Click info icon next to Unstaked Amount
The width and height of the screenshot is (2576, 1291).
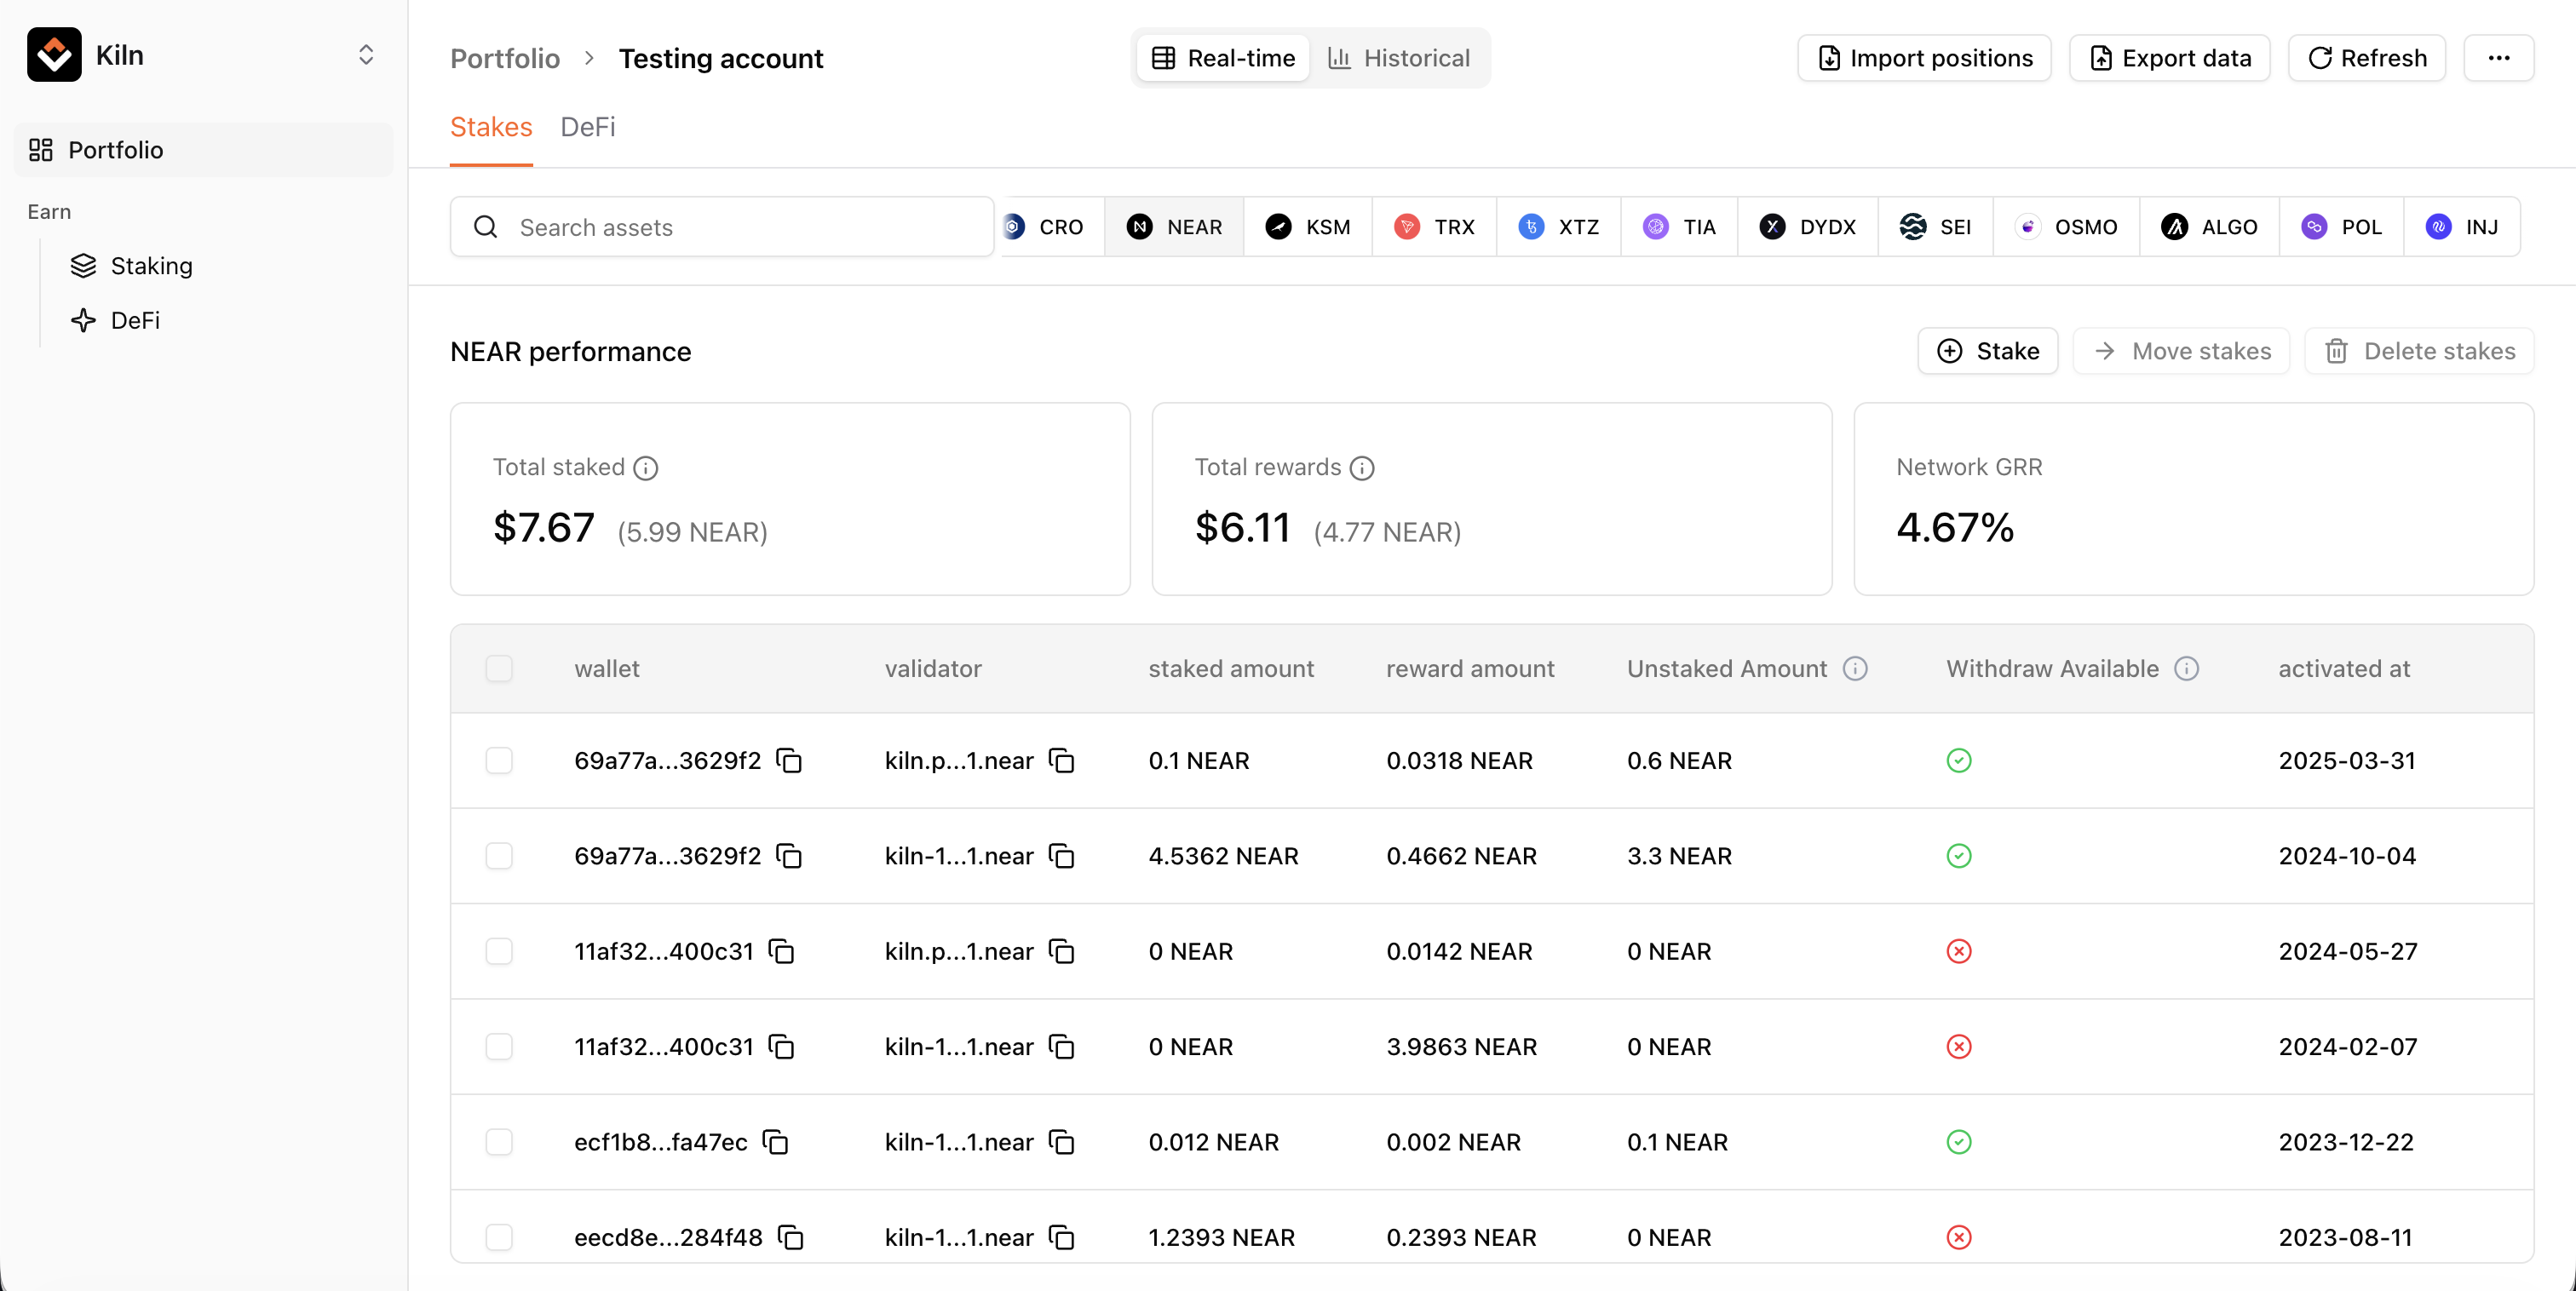[x=1855, y=669]
